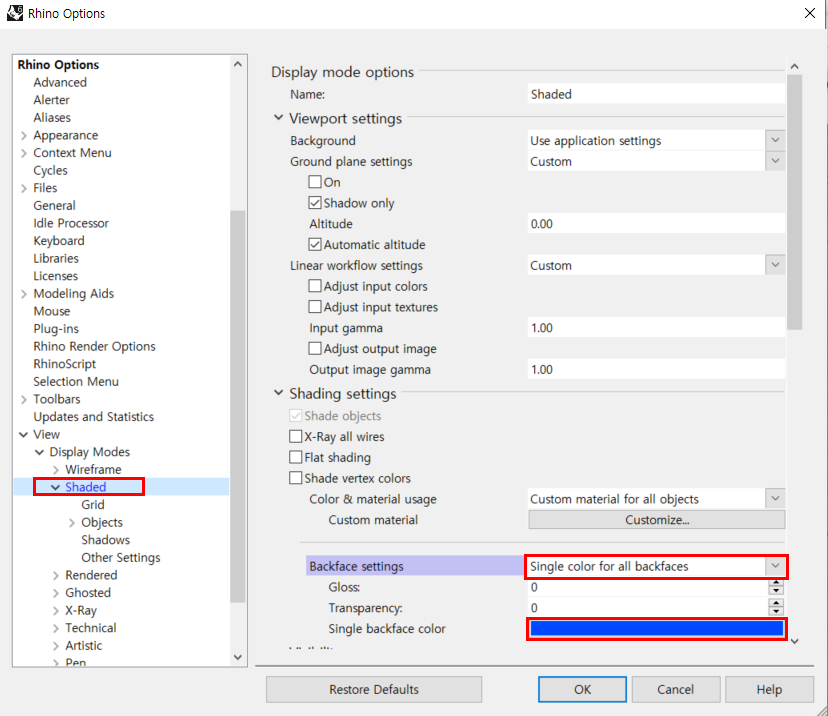This screenshot has height=716, width=828.
Task: Expand the Toolbars tree node
Action: (x=24, y=400)
